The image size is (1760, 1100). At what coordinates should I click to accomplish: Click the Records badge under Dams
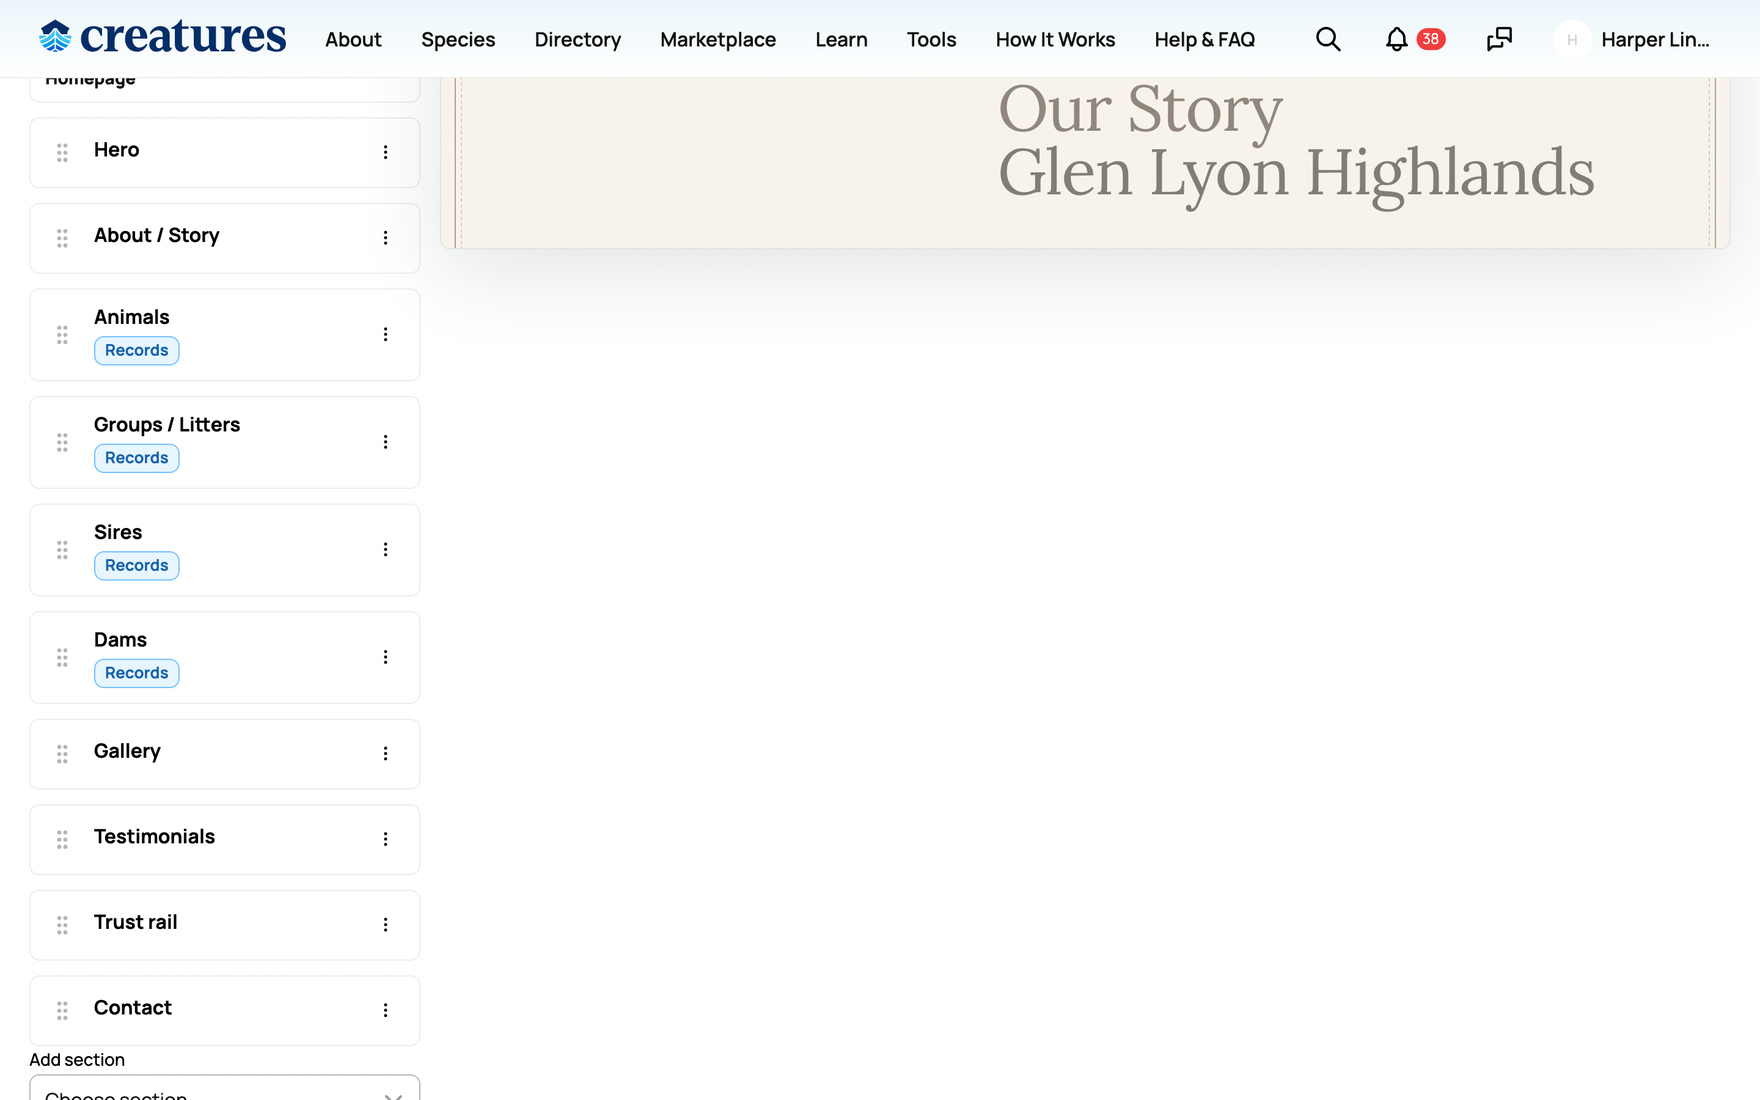coord(137,673)
